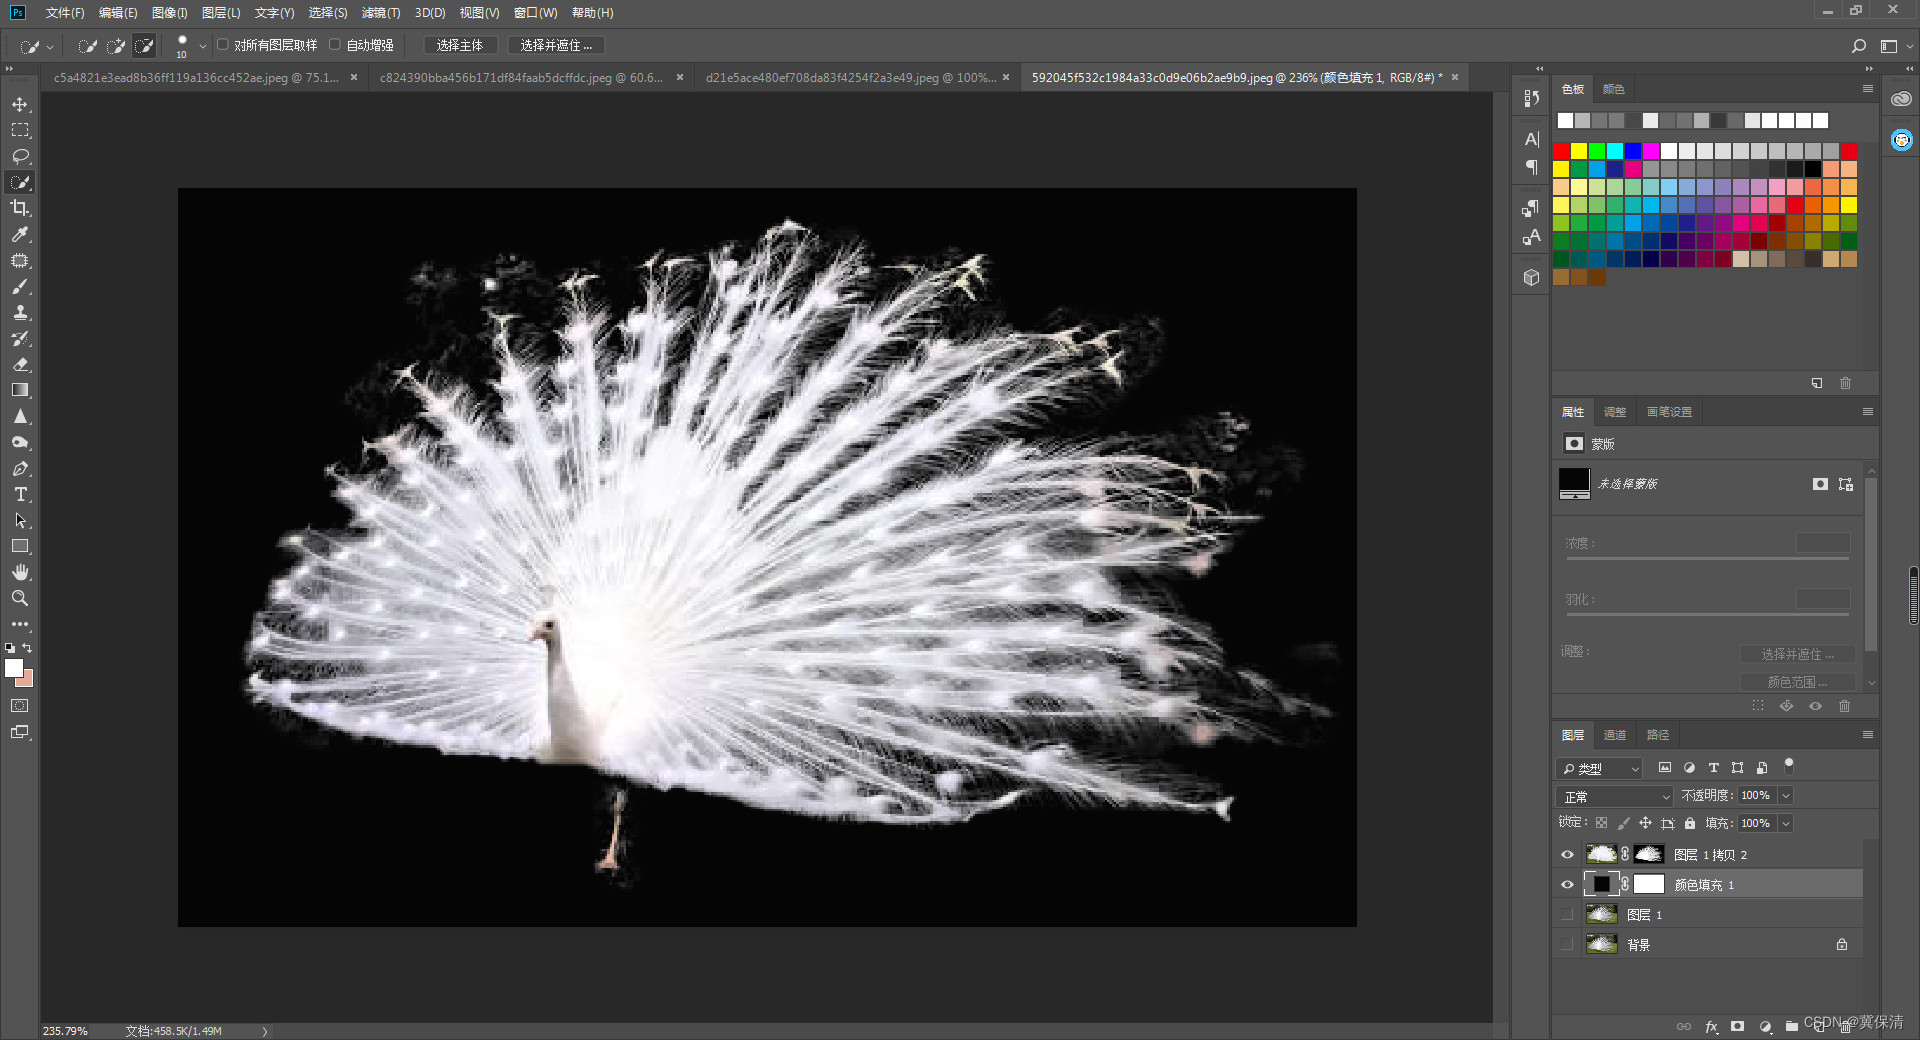Open the layer filter 类型 dropdown
Screen dimensions: 1920x1040
tap(1599, 768)
